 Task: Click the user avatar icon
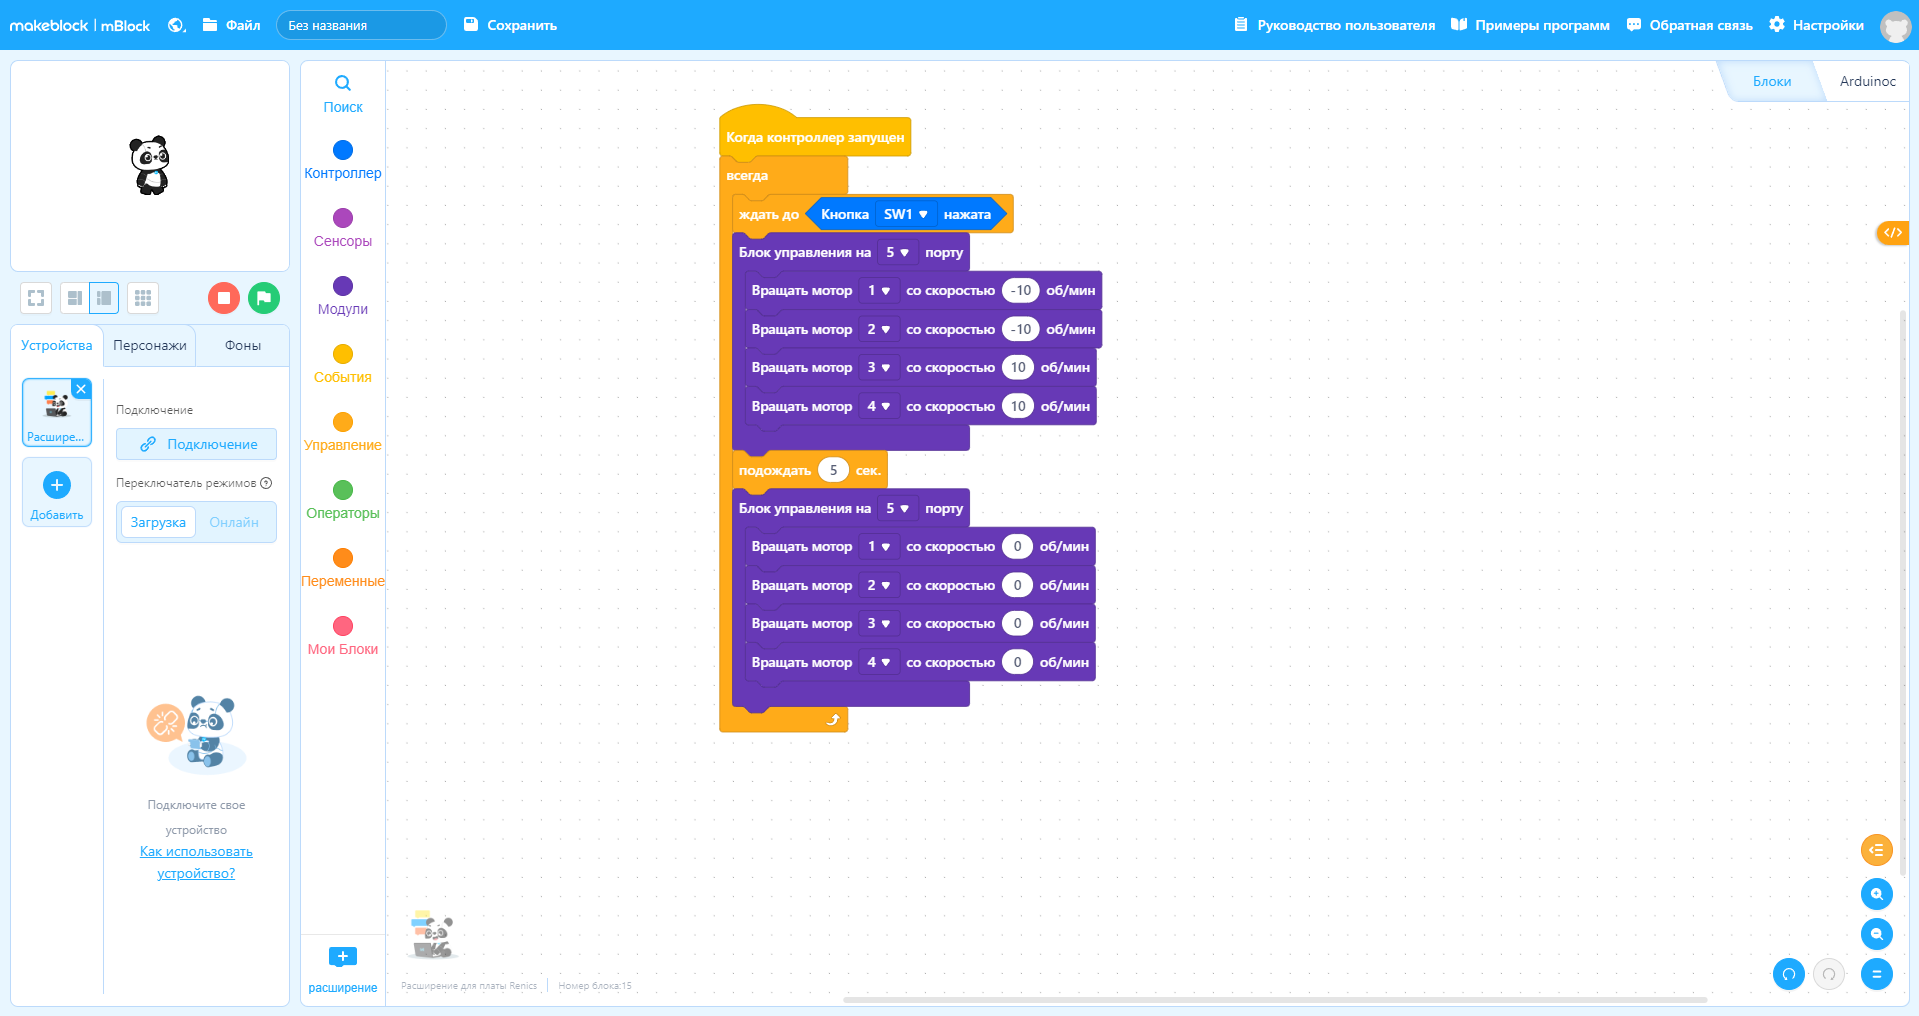(1895, 26)
